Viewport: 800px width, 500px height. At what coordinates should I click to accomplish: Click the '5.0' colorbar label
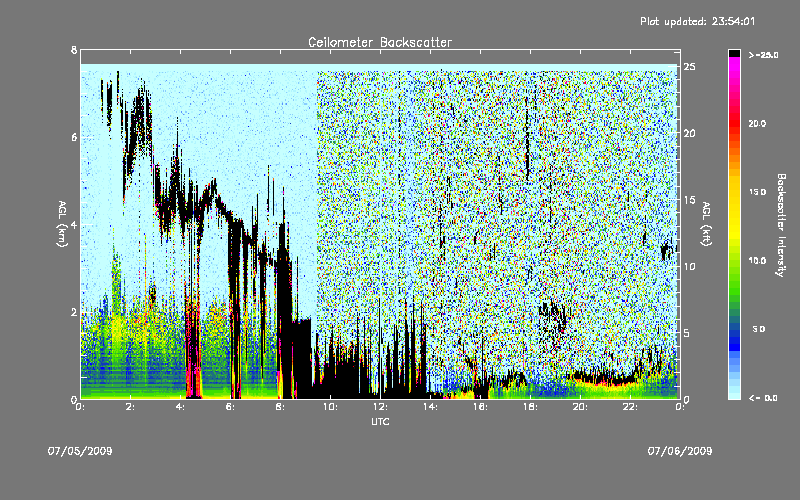759,329
